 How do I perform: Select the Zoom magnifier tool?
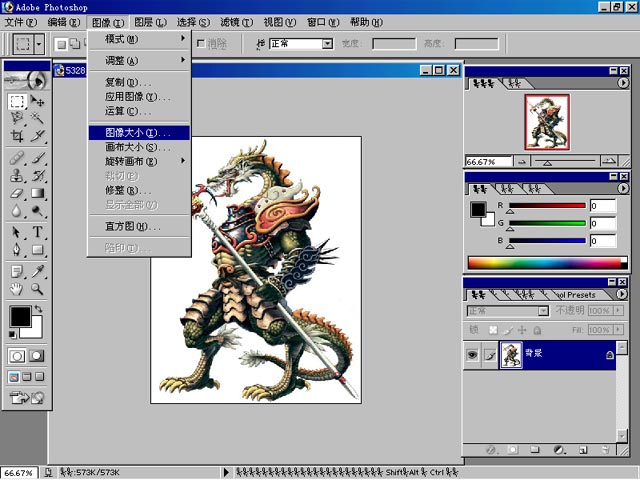[x=37, y=289]
